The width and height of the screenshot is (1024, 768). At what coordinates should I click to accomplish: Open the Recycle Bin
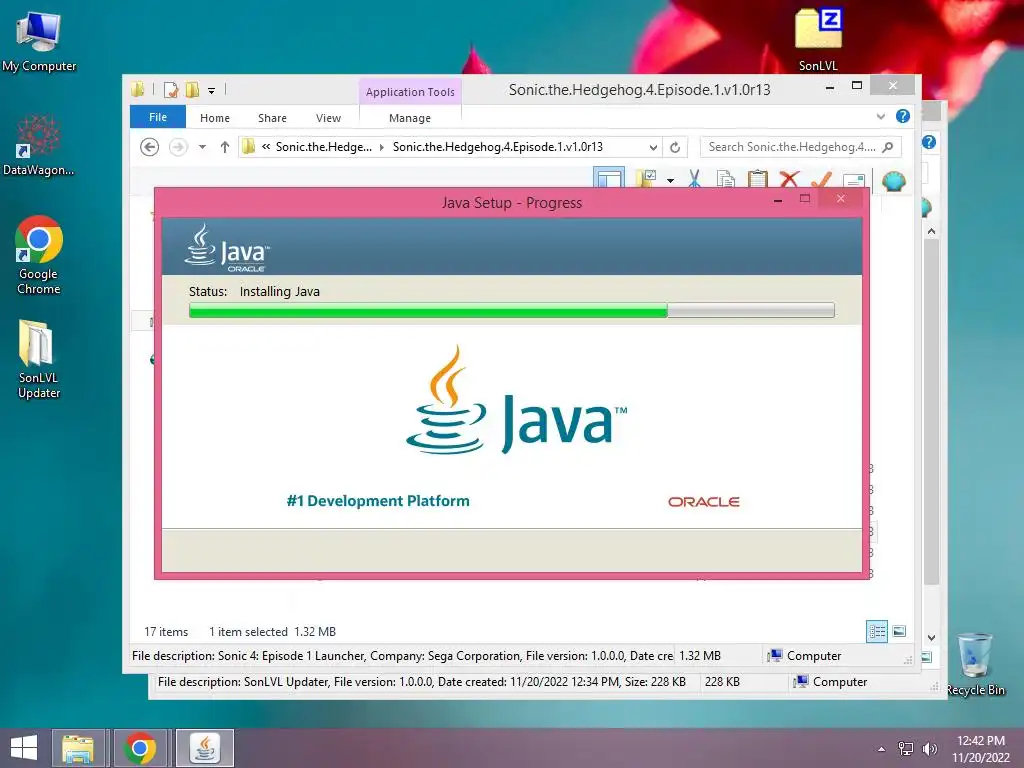click(x=975, y=664)
